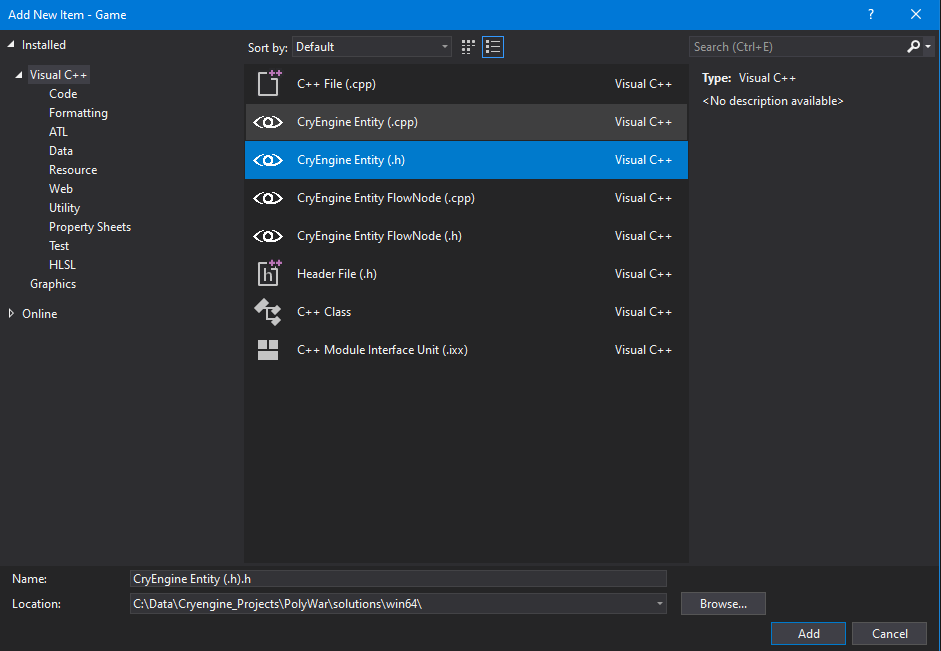Switch to the small icons list view
Screen dimensions: 941x651
pos(493,47)
